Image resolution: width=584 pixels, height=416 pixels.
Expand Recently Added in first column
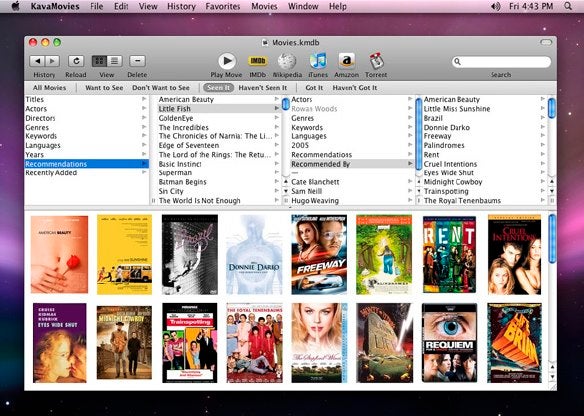[86, 173]
